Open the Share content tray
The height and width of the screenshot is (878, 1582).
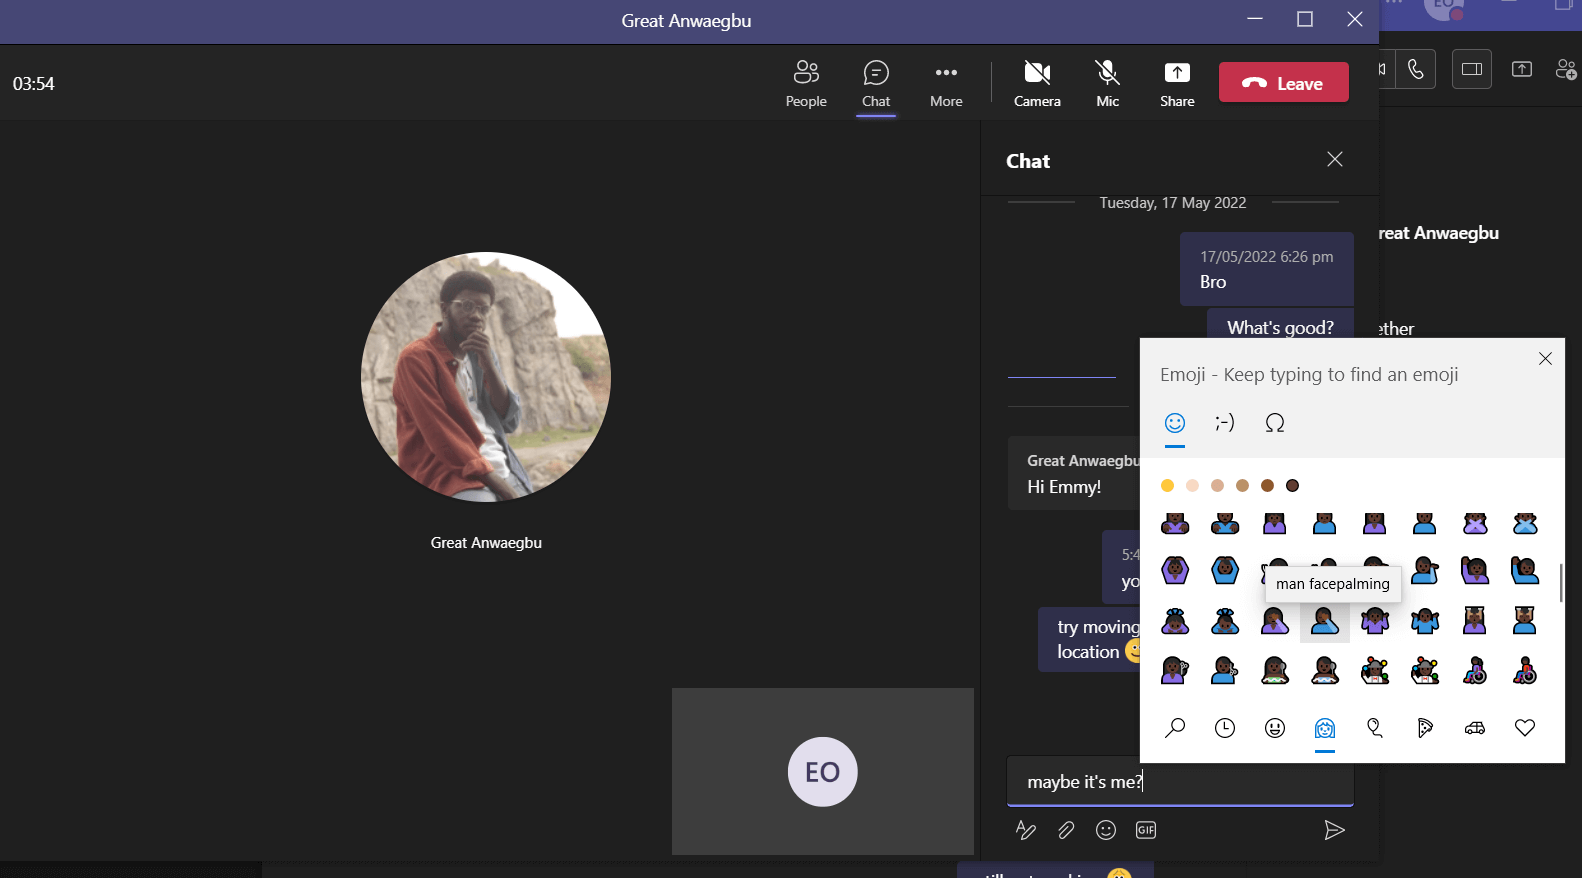click(x=1177, y=84)
